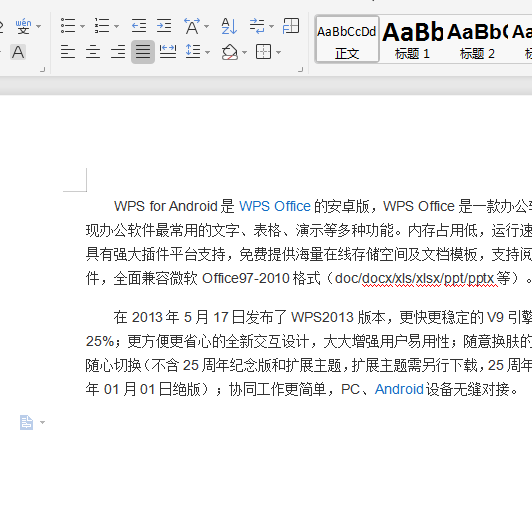
Task: Sort text with the A-Z icon
Action: pyautogui.click(x=229, y=26)
